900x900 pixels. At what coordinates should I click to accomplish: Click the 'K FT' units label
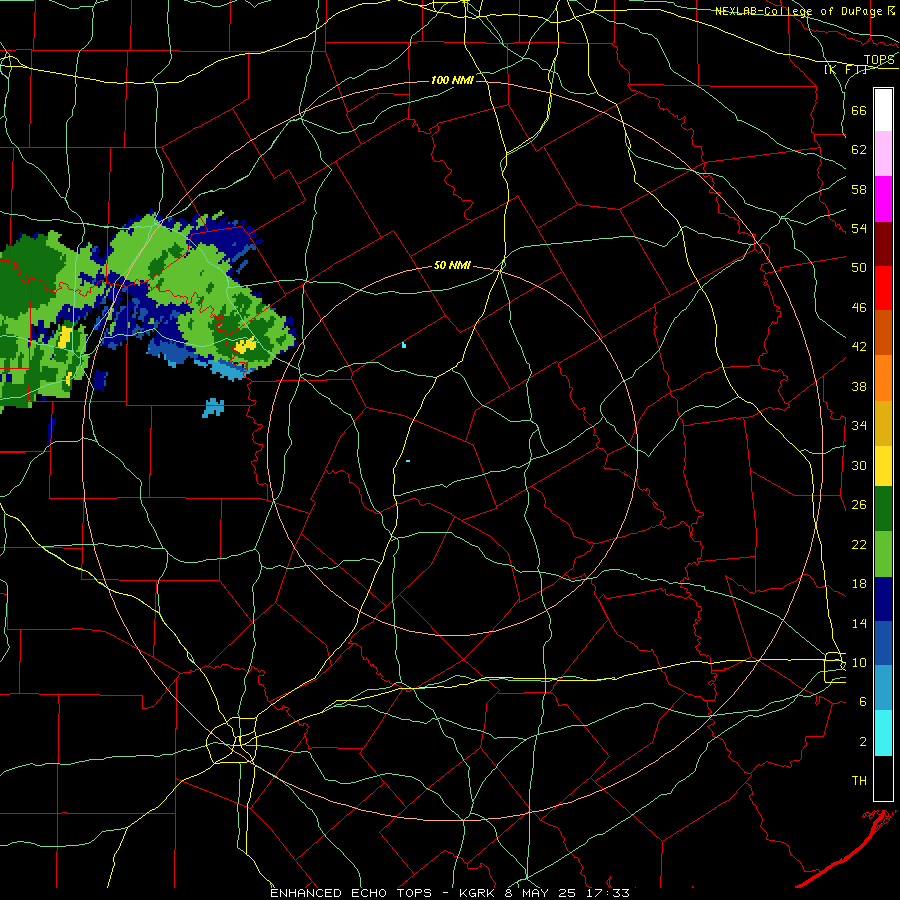845,69
